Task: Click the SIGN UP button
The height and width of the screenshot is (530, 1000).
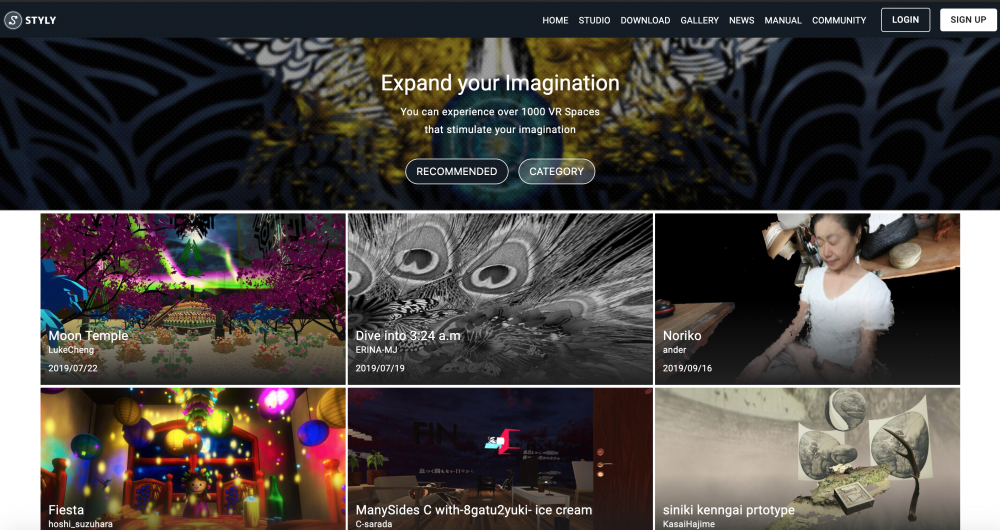Action: pyautogui.click(x=967, y=20)
